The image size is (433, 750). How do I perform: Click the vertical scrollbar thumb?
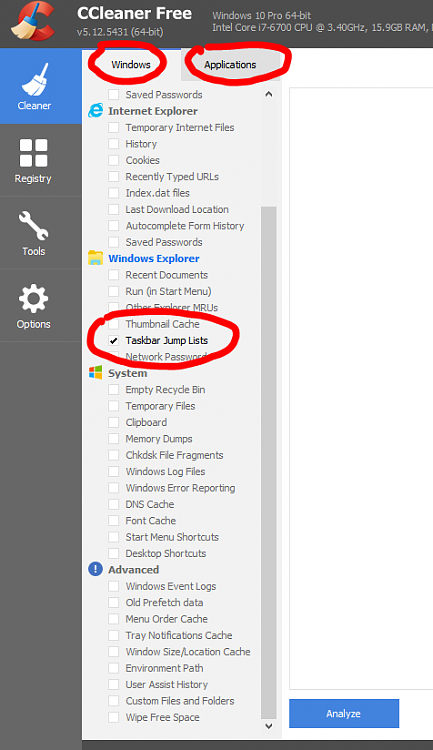[x=269, y=462]
